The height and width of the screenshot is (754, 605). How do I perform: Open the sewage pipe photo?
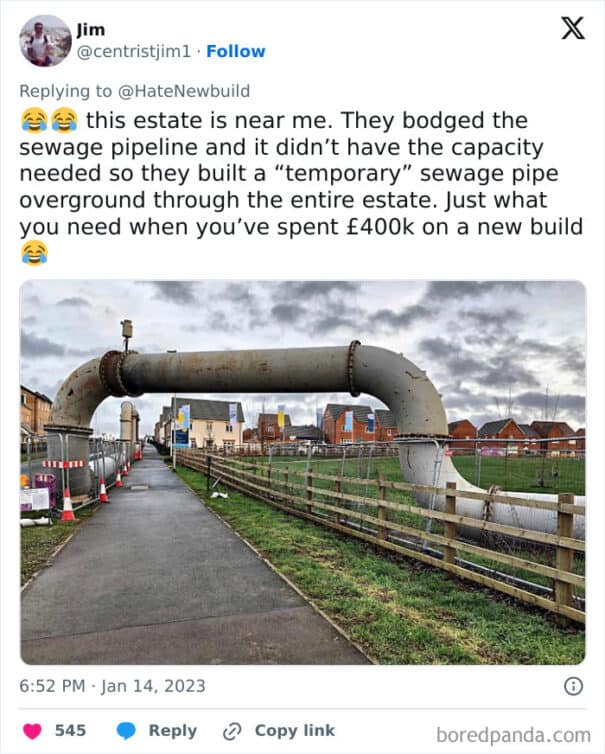coord(303,472)
